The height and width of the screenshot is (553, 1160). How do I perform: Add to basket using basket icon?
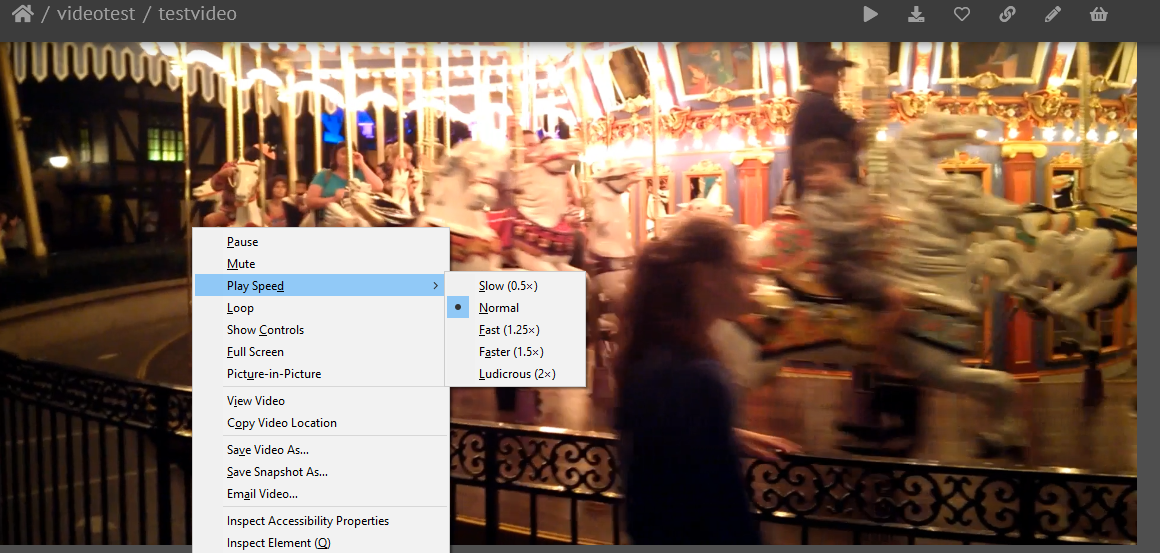[x=1099, y=14]
